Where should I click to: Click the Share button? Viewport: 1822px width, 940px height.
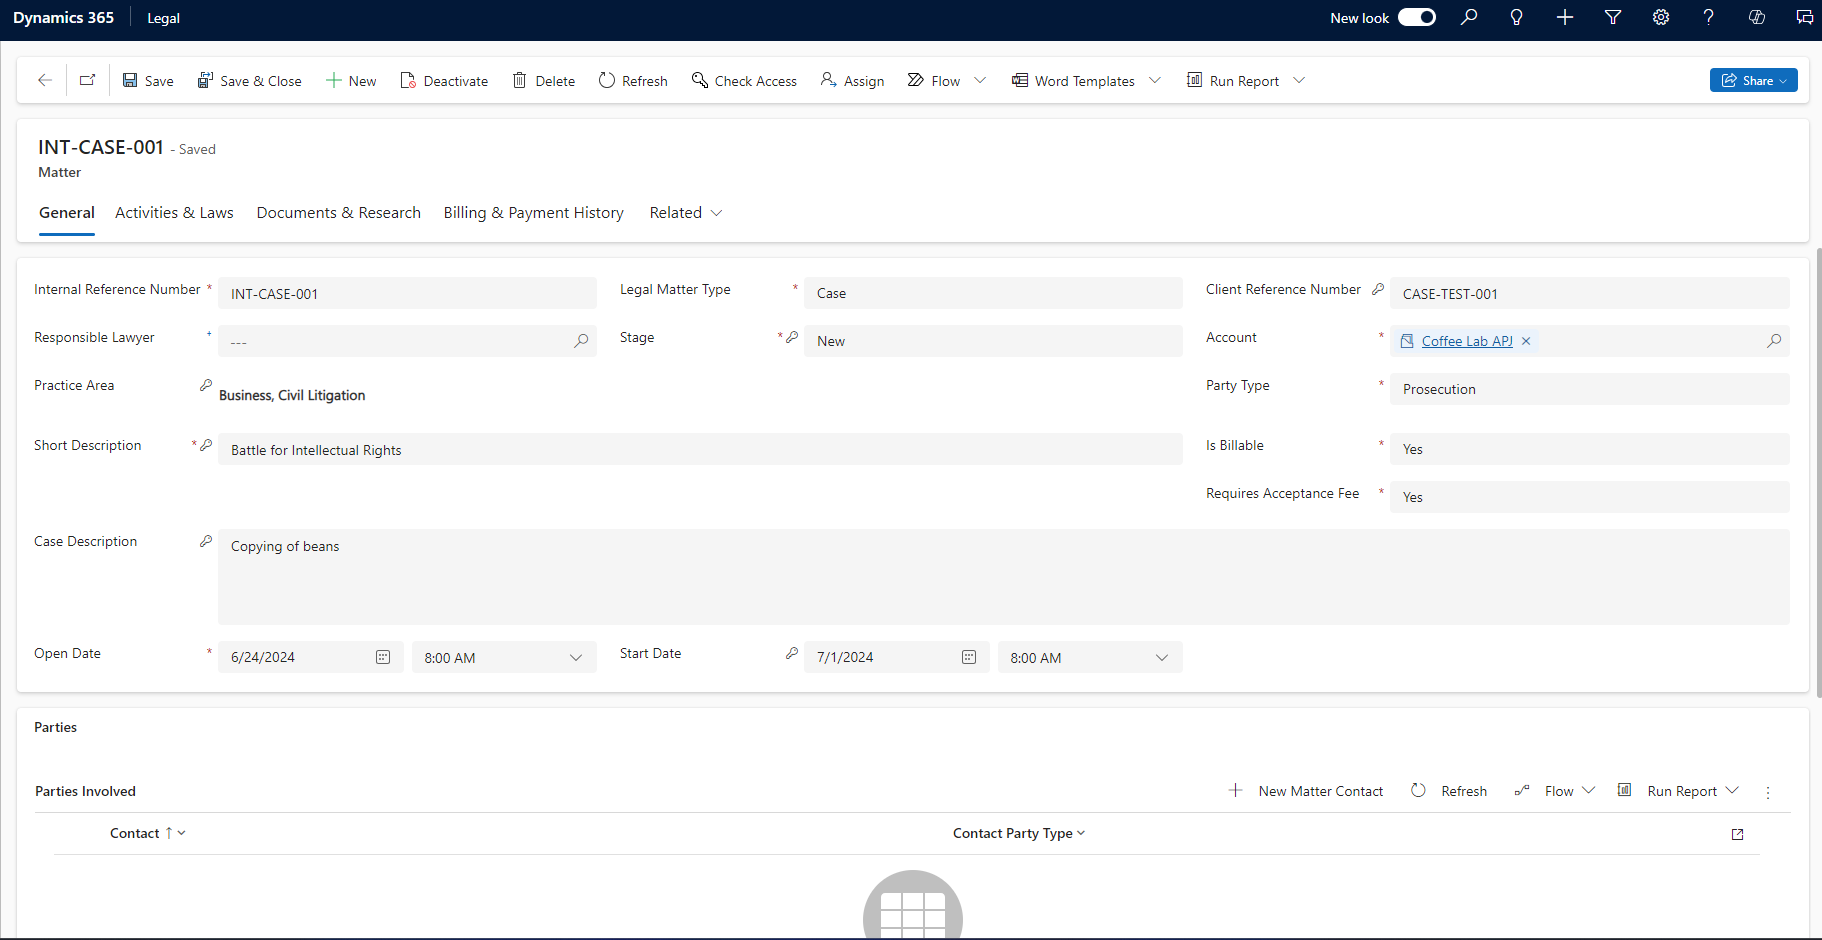(1754, 81)
